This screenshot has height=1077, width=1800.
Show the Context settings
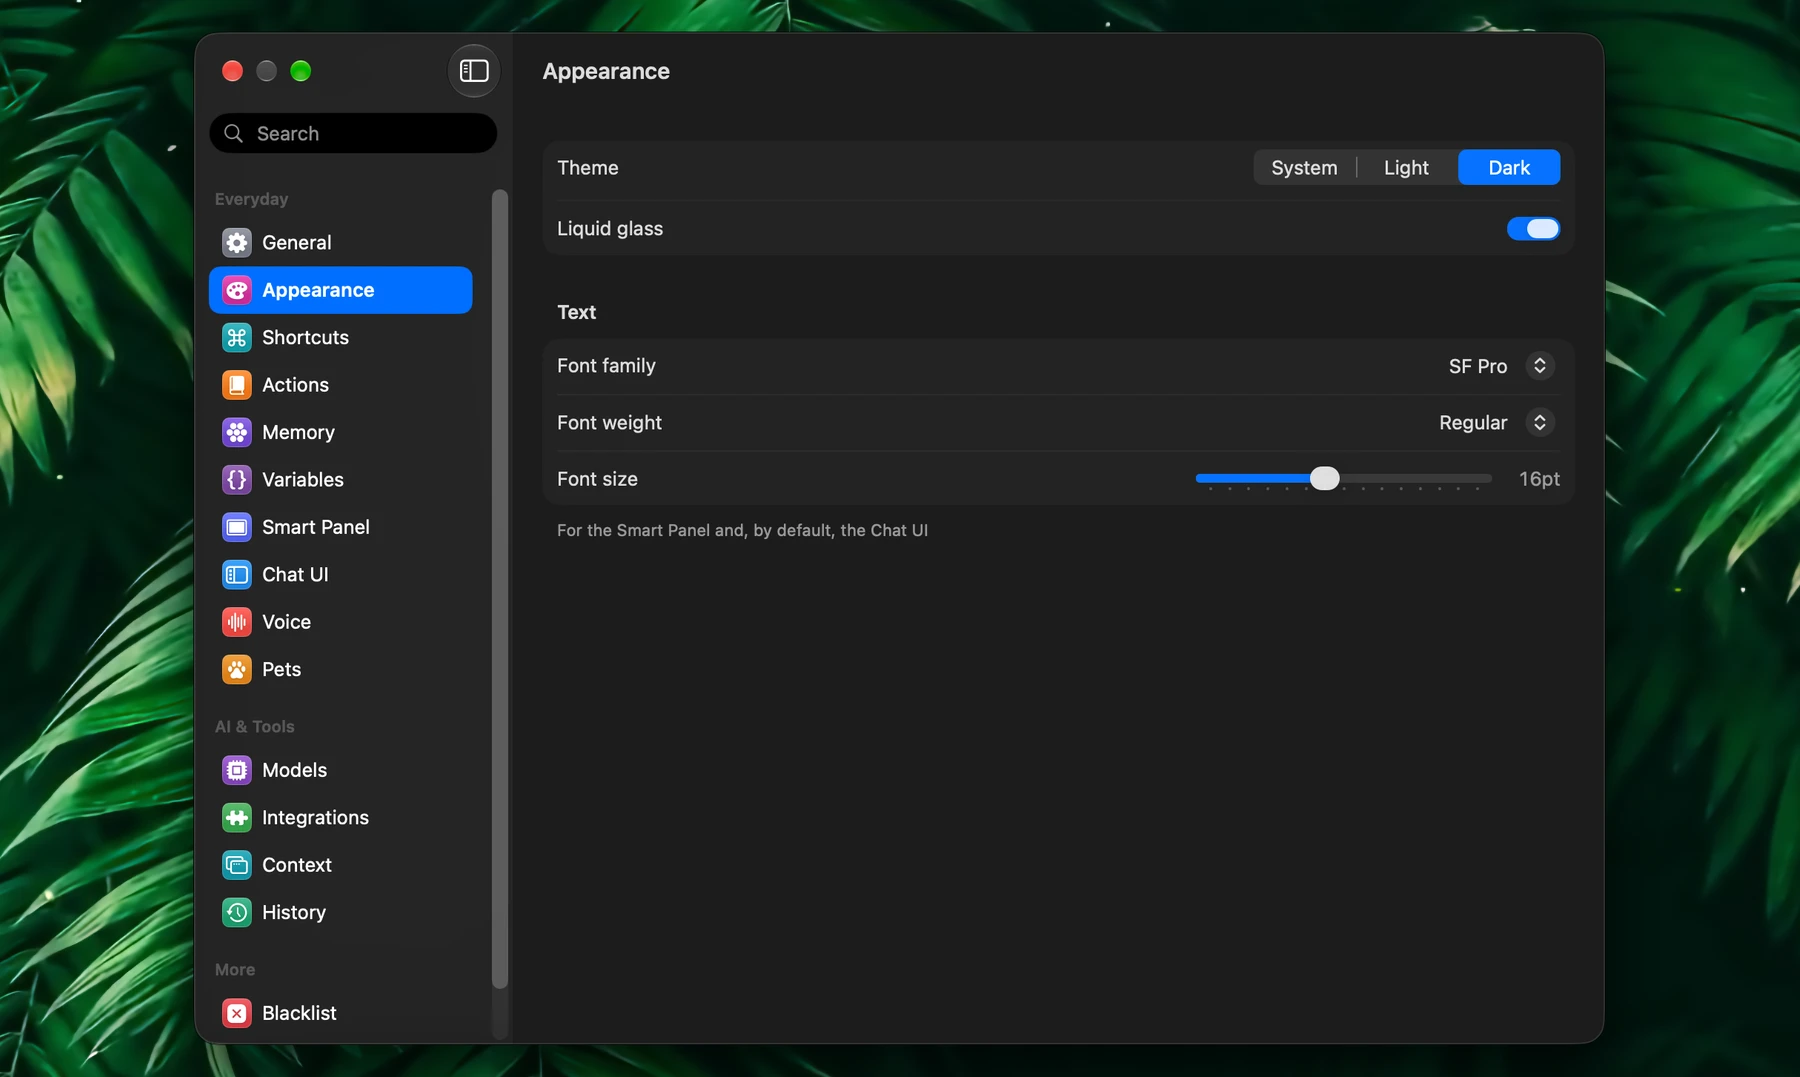[340, 865]
